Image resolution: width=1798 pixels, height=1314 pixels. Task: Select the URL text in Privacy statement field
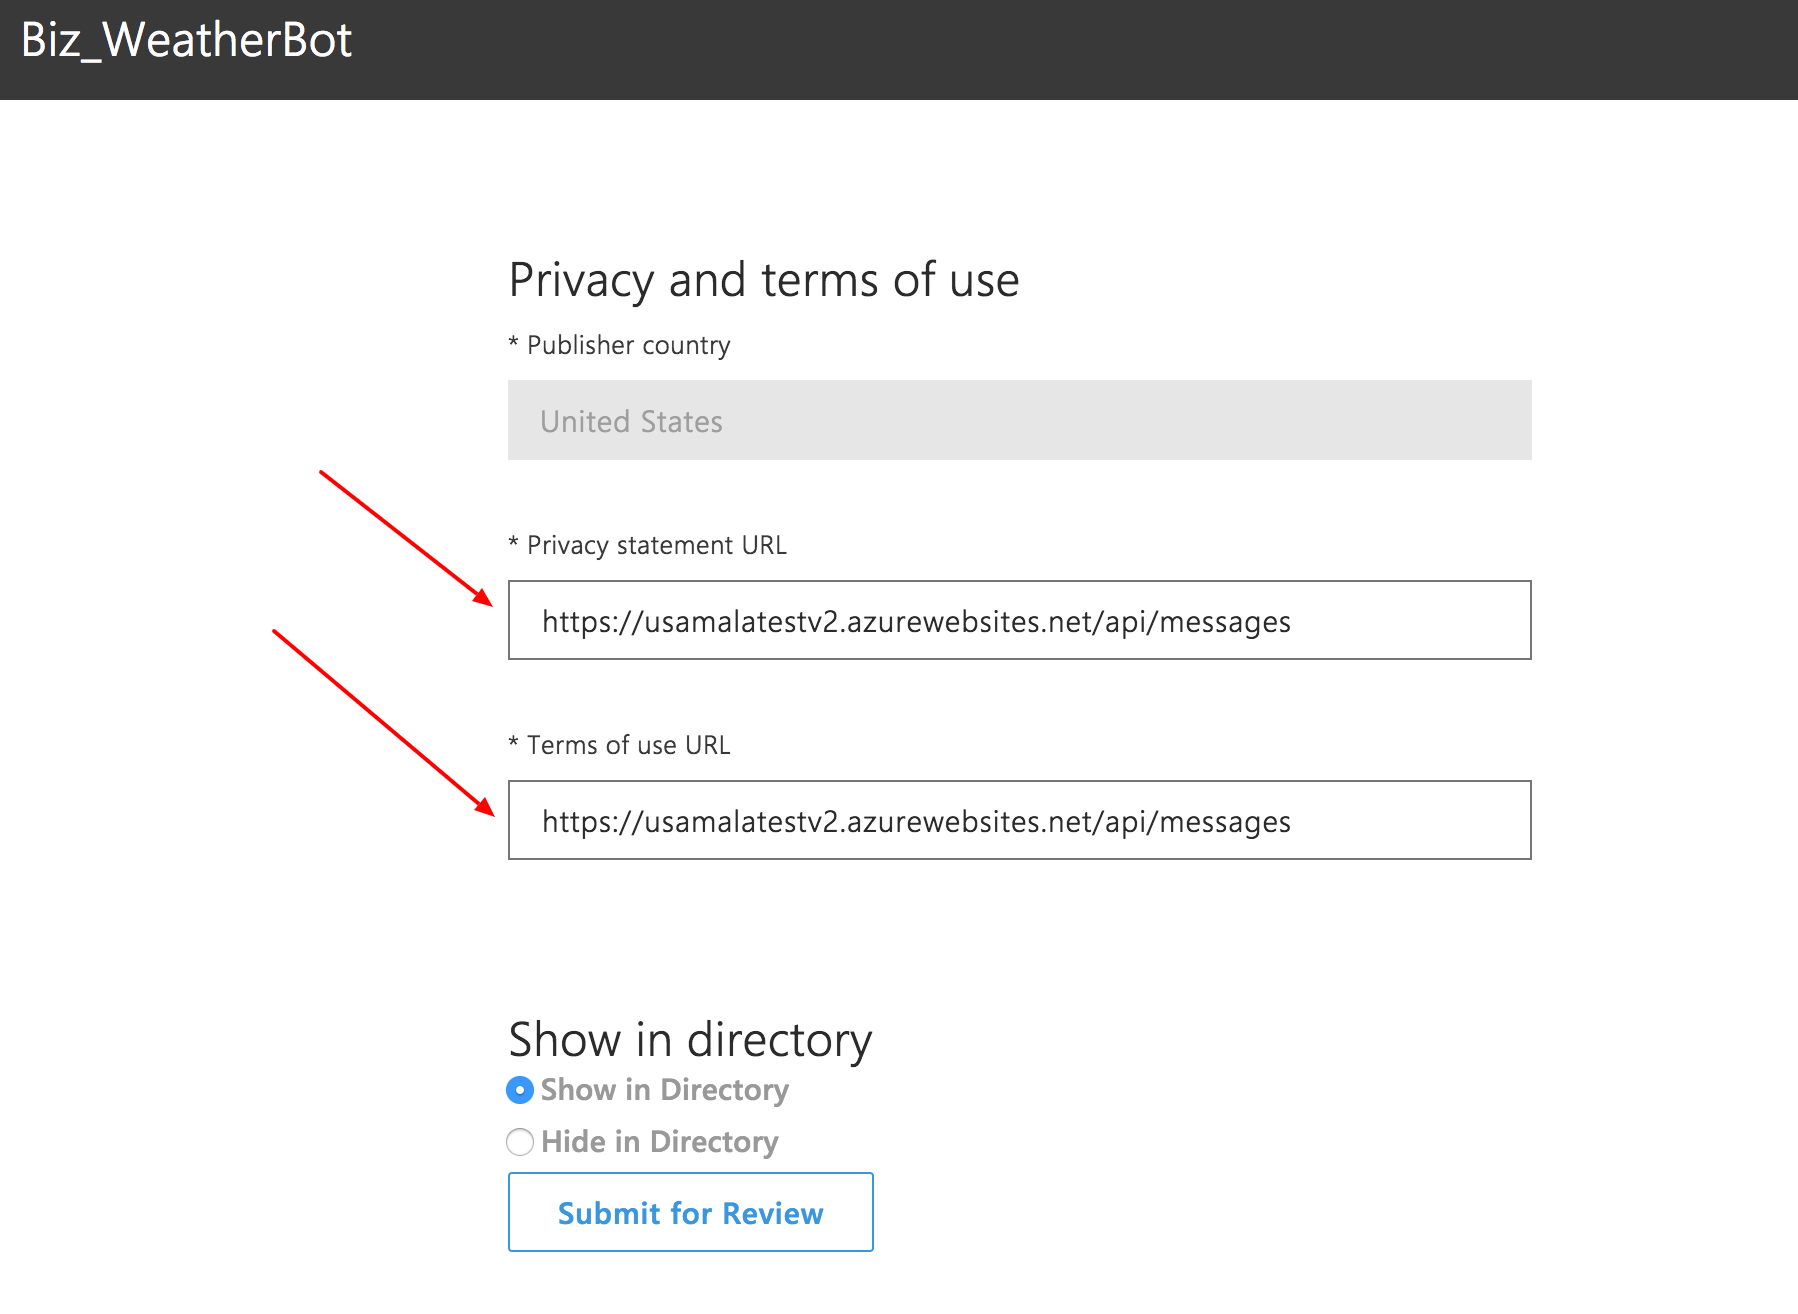(916, 621)
